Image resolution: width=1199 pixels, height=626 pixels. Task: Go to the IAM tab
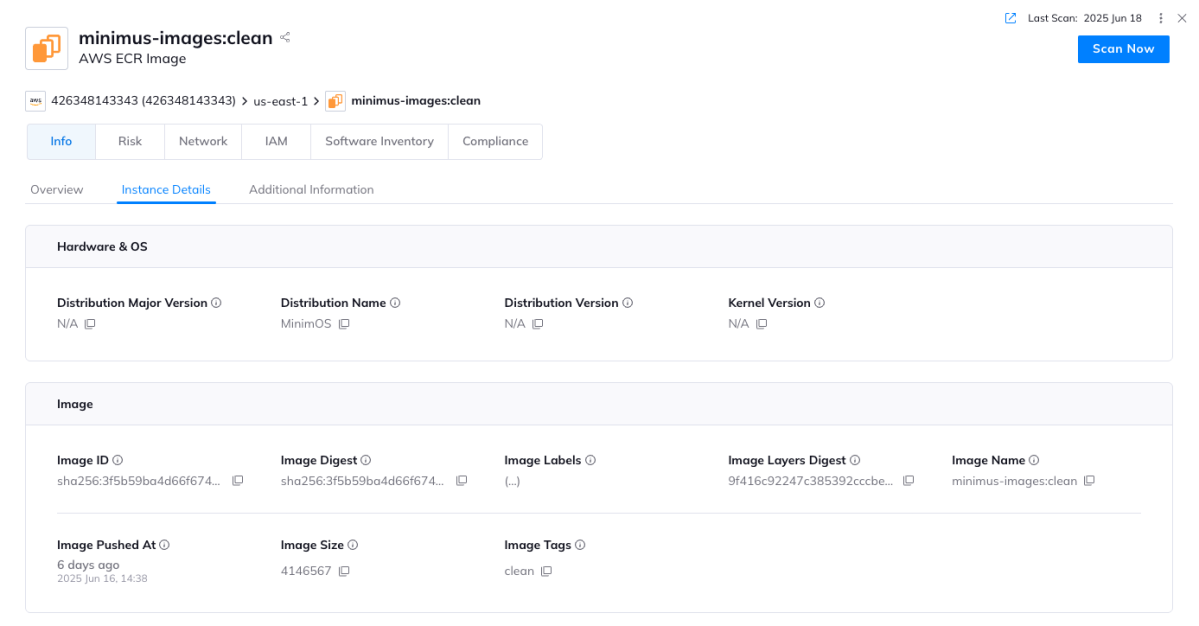tap(276, 141)
